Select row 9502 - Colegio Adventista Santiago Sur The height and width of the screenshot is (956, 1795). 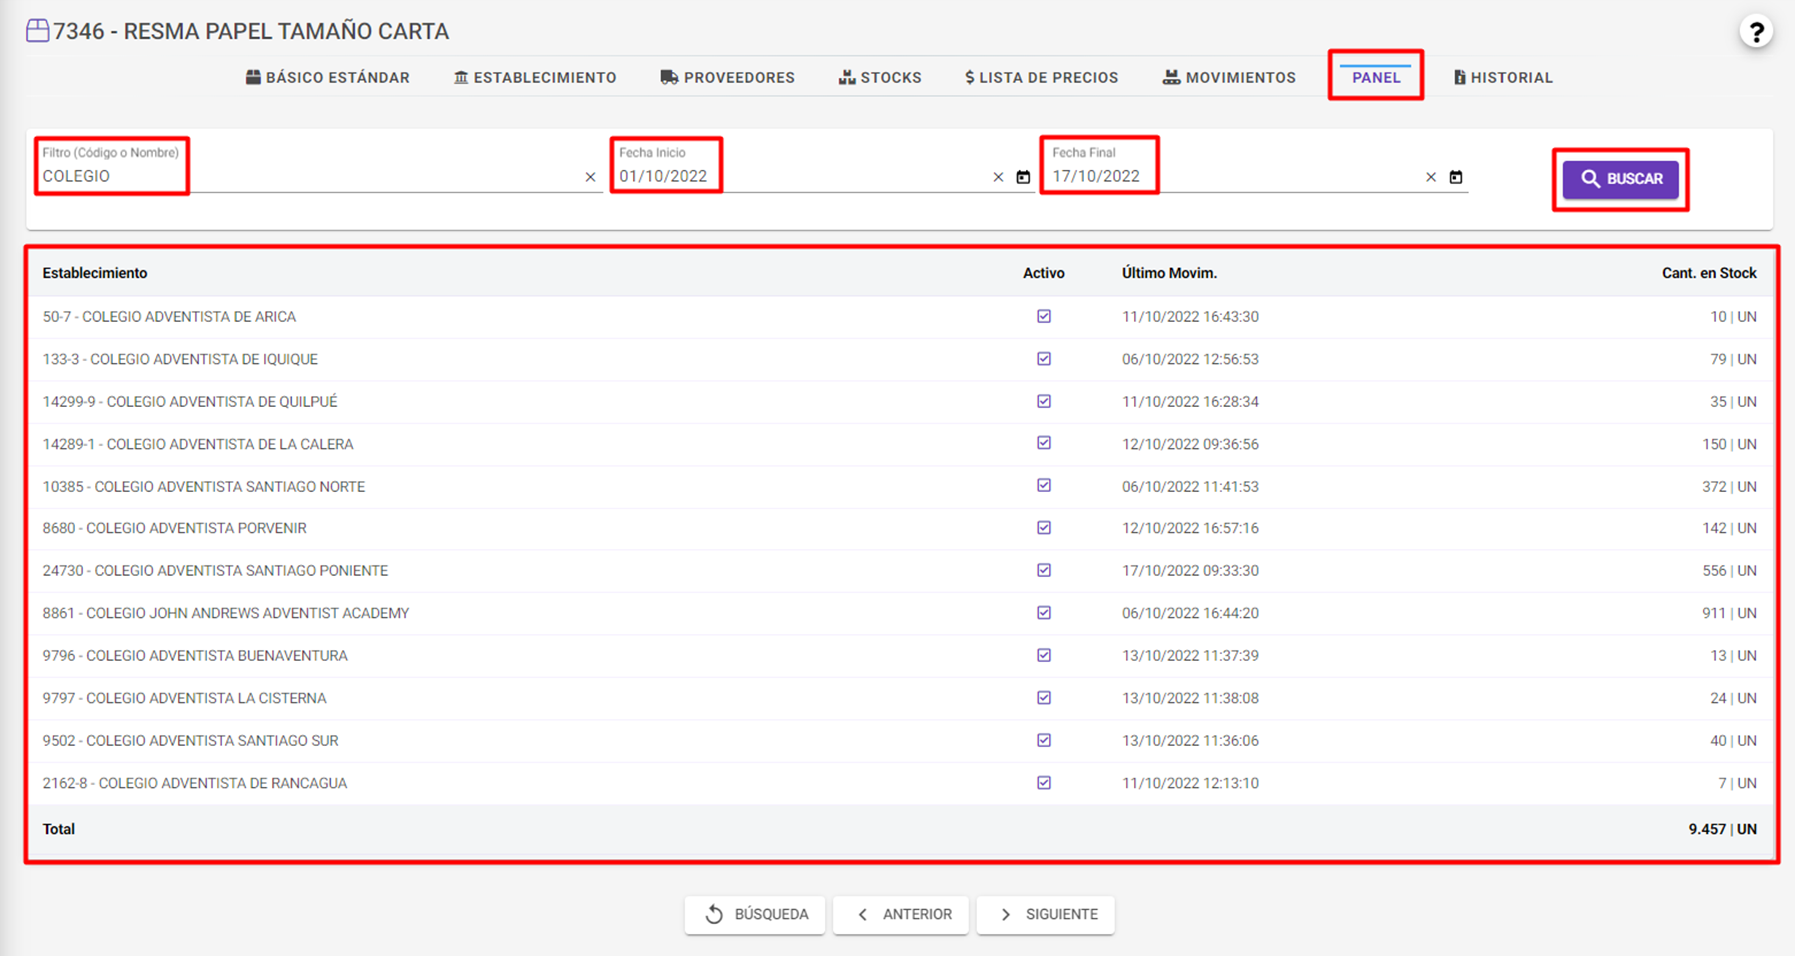pyautogui.click(x=900, y=741)
